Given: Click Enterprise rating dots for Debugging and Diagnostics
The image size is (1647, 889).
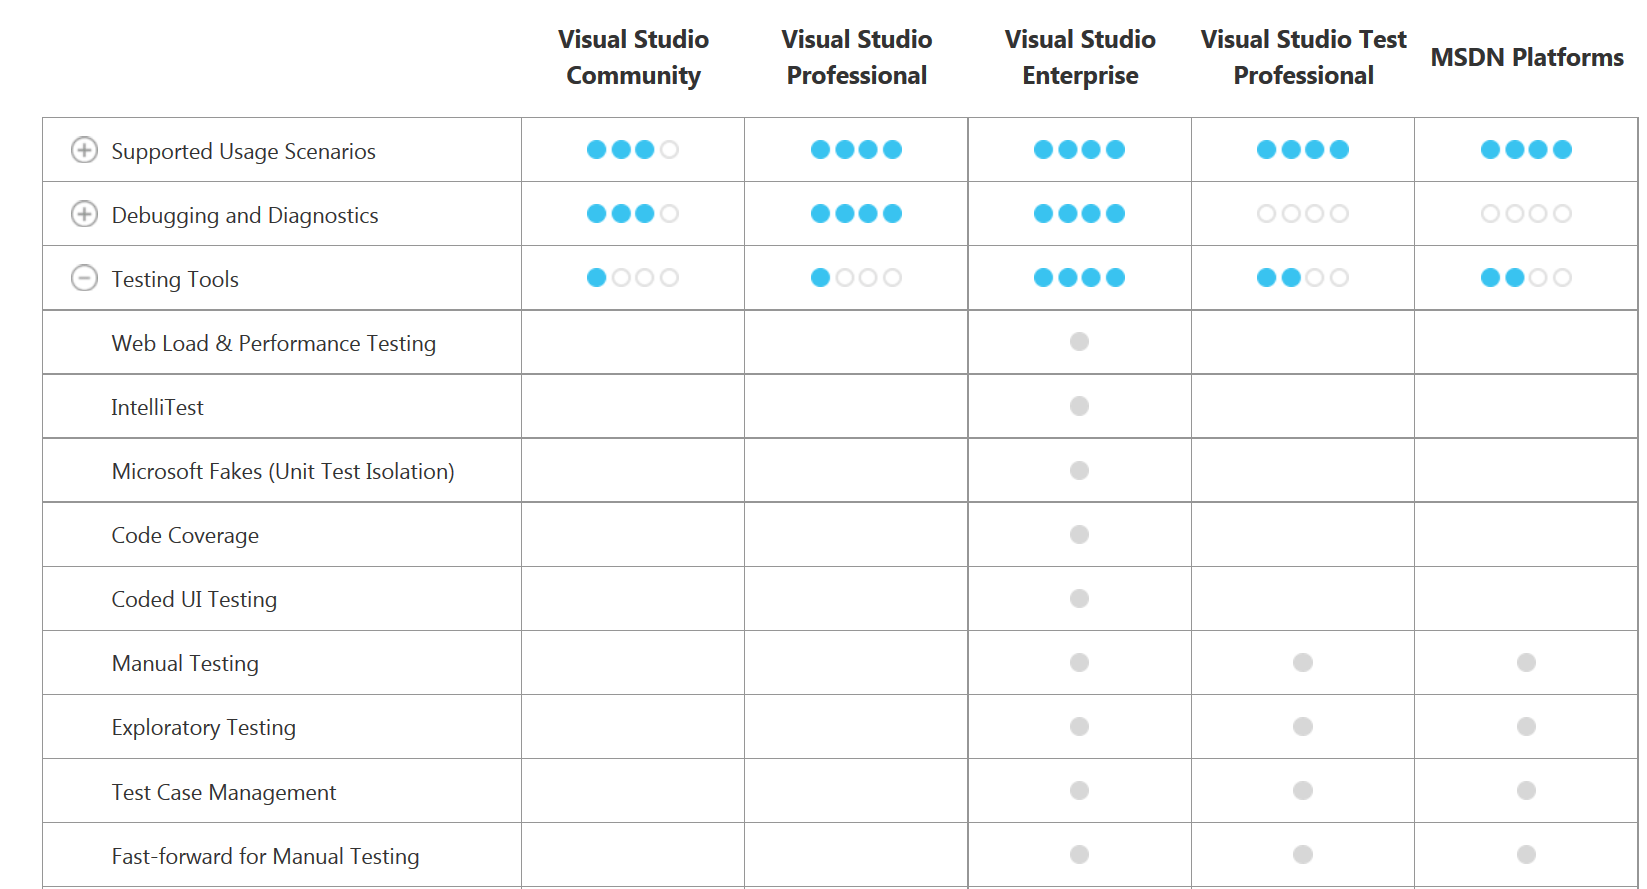Looking at the screenshot, I should (x=1080, y=214).
